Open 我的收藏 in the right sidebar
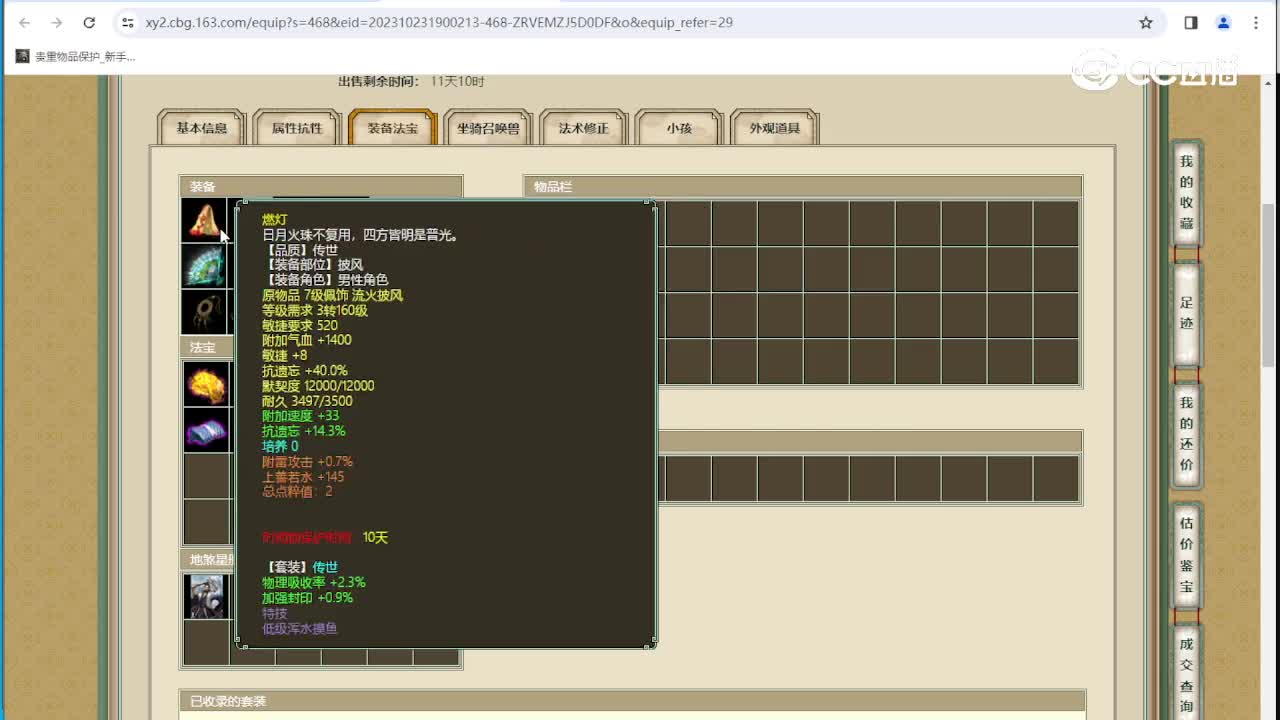 tap(1186, 192)
